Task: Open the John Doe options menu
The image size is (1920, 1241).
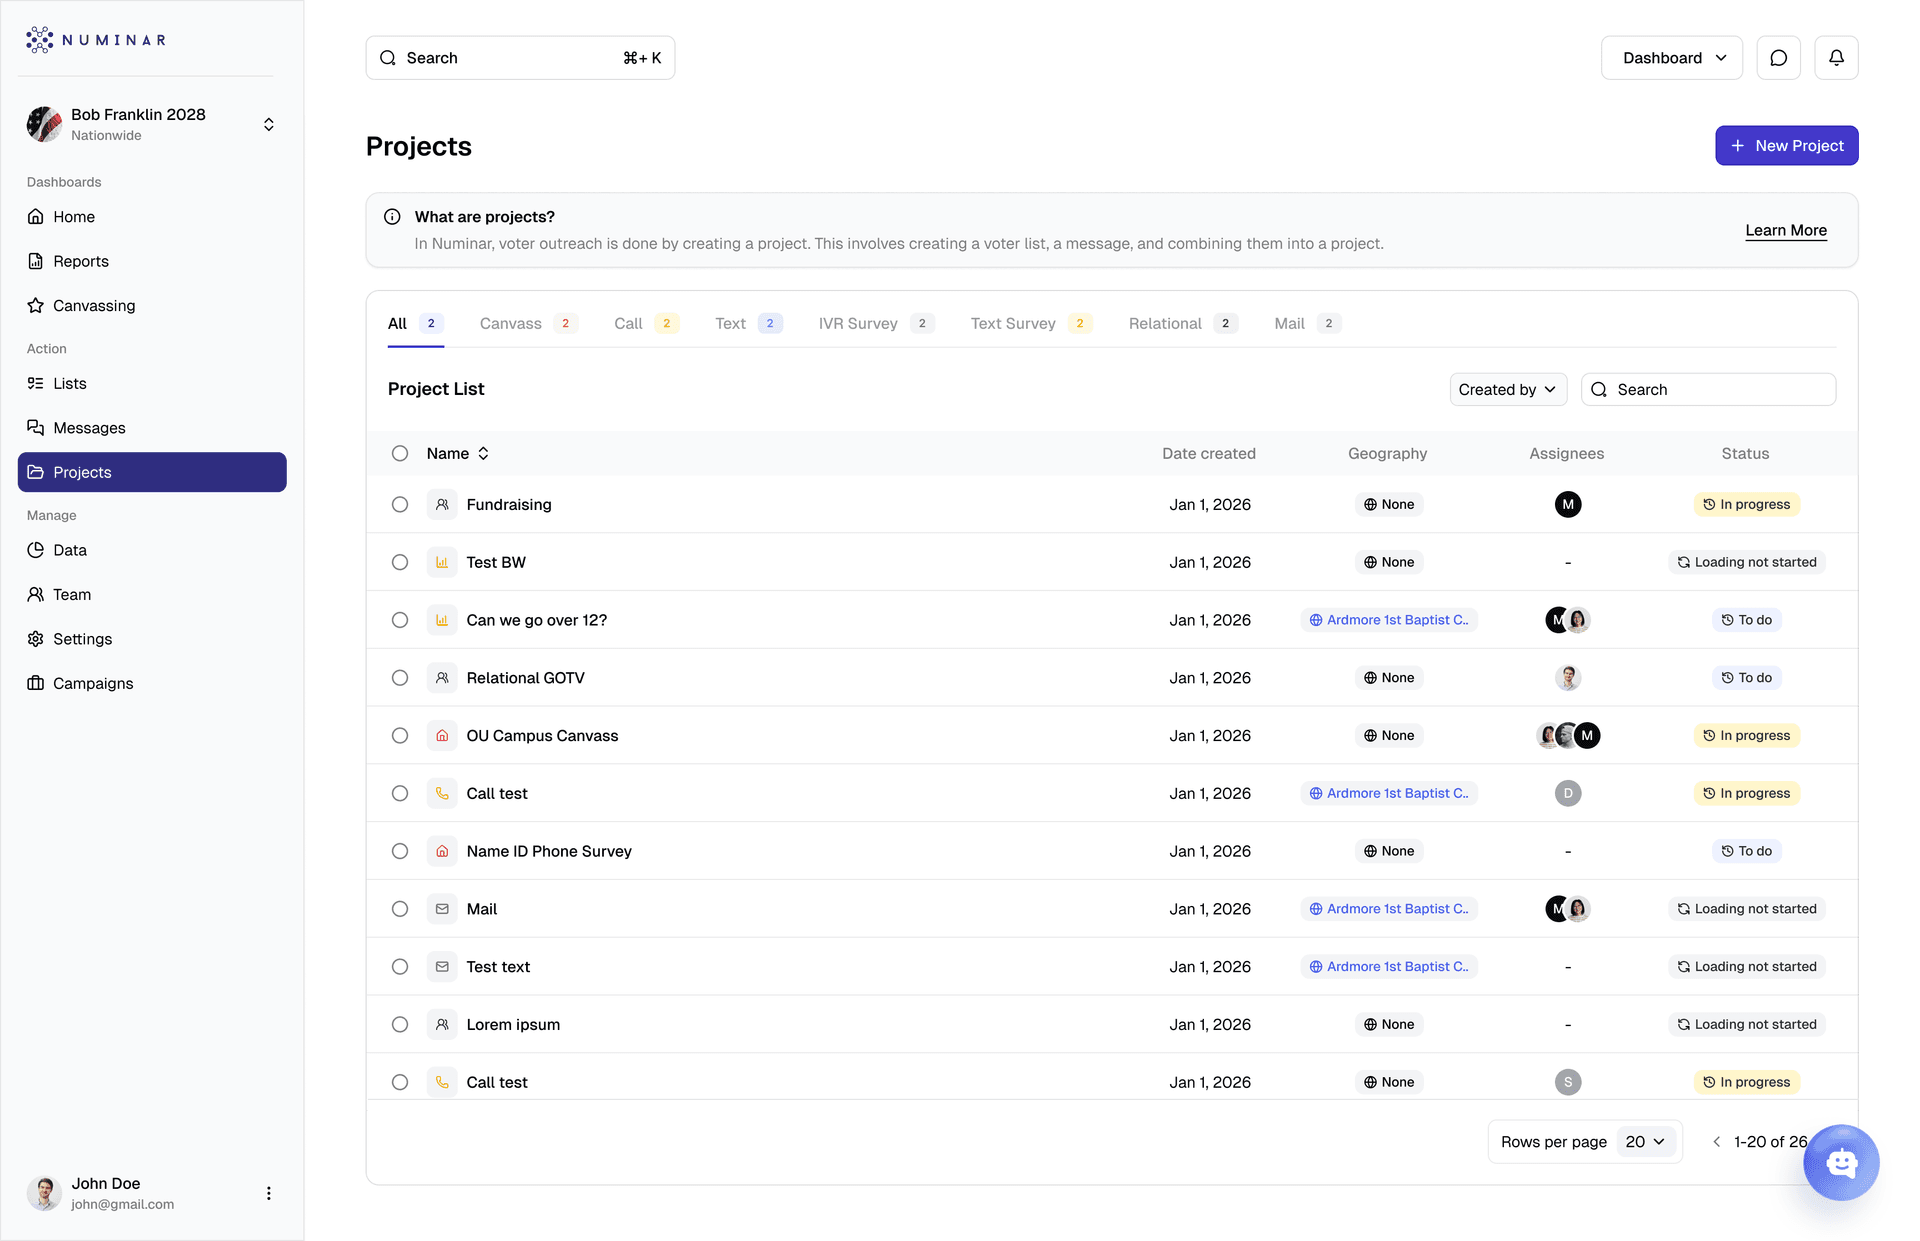Action: [268, 1193]
